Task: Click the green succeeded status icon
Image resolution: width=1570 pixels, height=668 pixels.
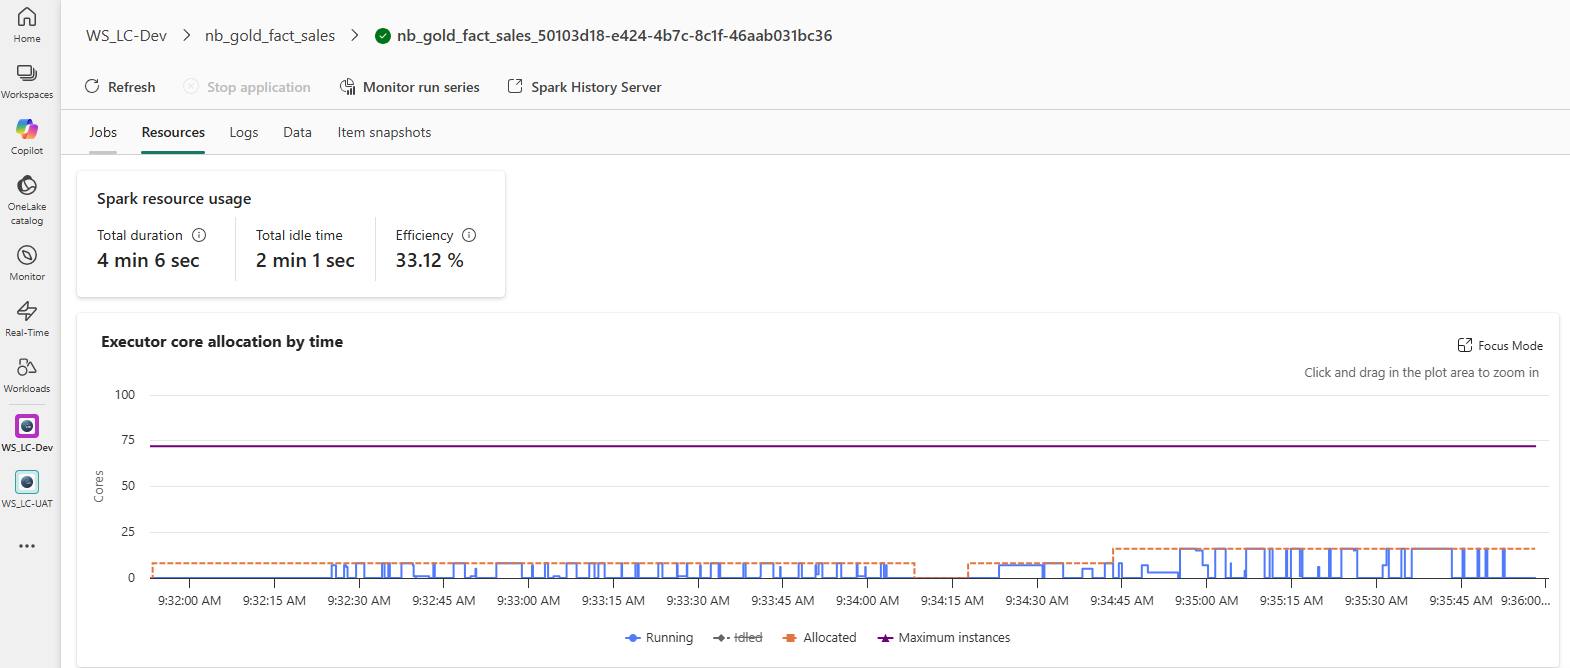Action: [x=383, y=36]
